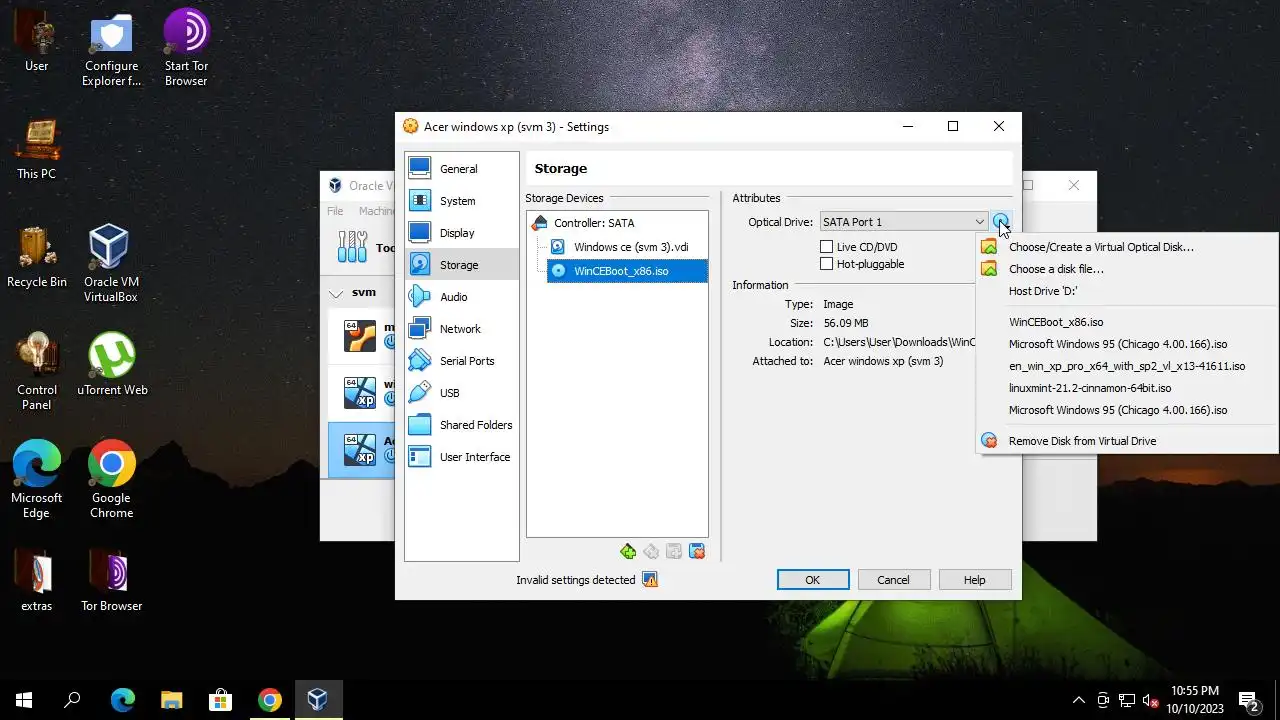Viewport: 1280px width, 720px height.
Task: Click the OK button
Action: 813,580
